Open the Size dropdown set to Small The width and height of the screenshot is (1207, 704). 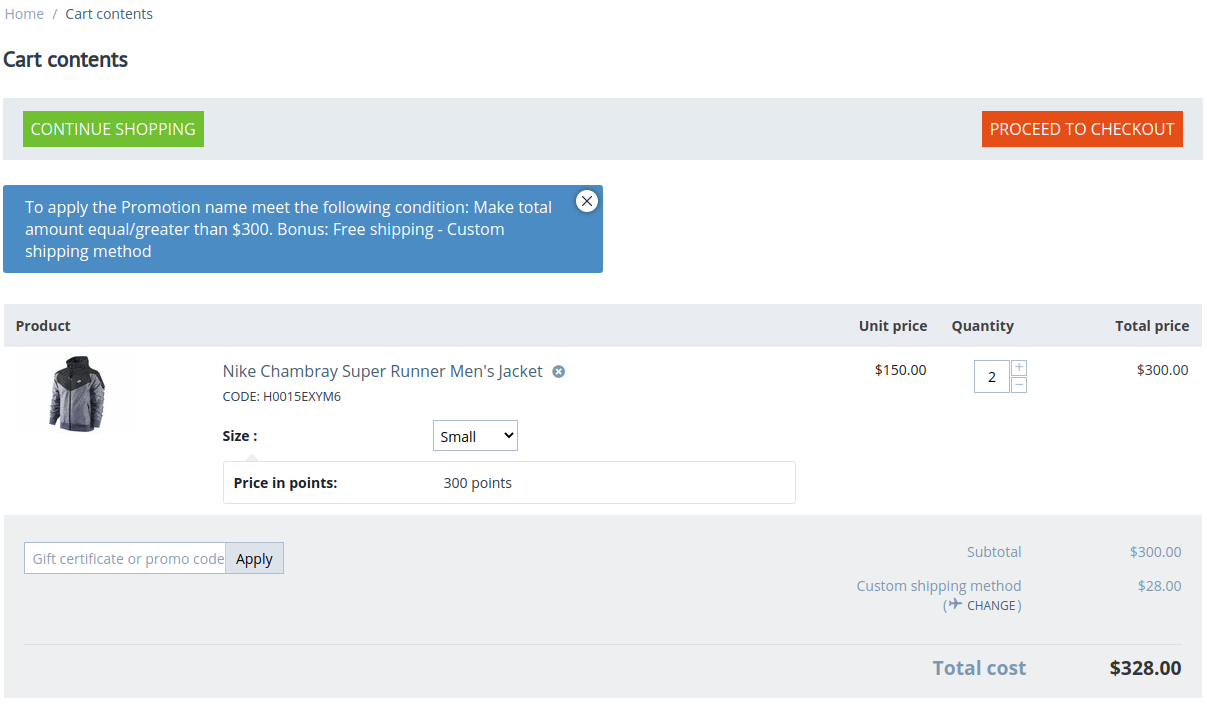[475, 436]
